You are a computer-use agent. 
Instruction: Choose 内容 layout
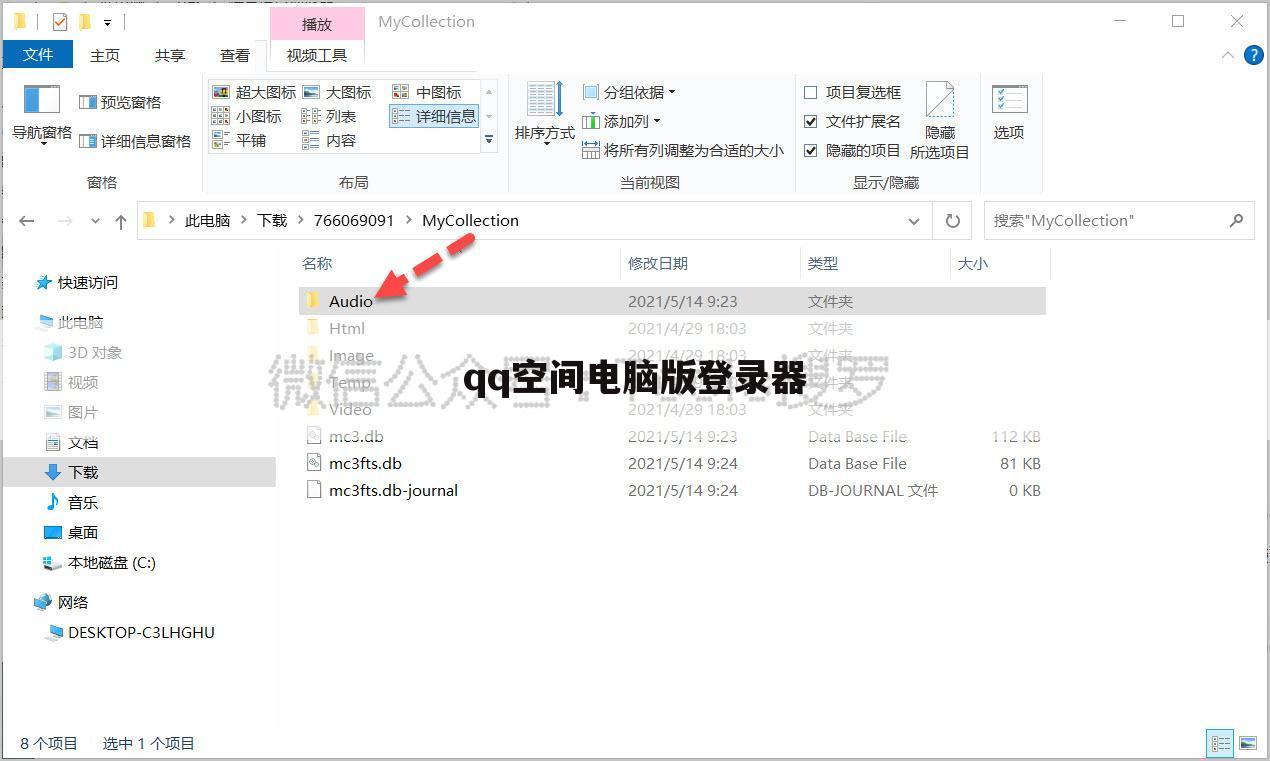click(330, 141)
